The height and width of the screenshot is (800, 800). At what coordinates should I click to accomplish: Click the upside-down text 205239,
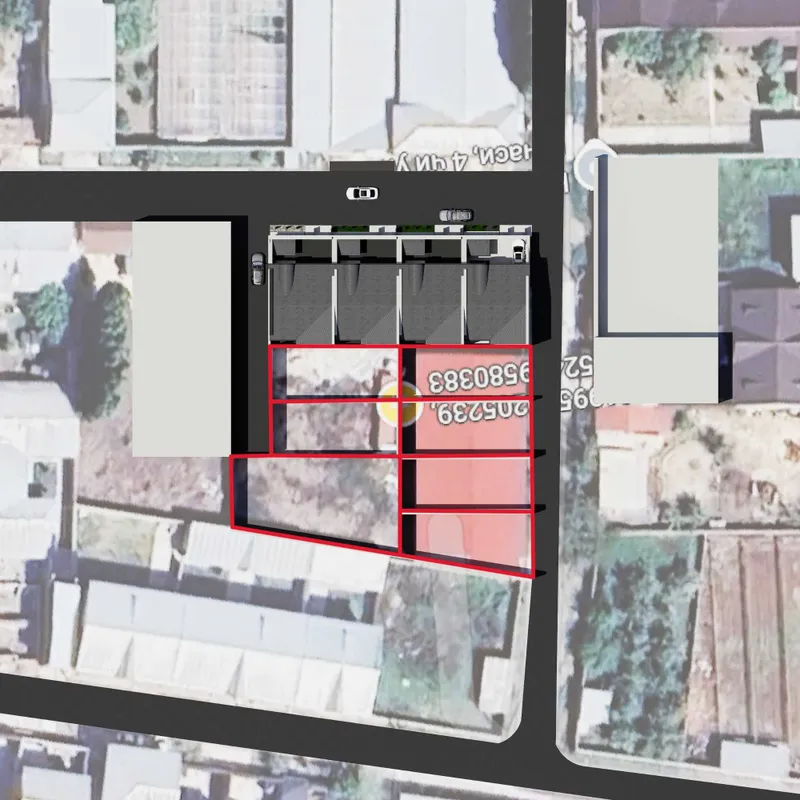482,411
